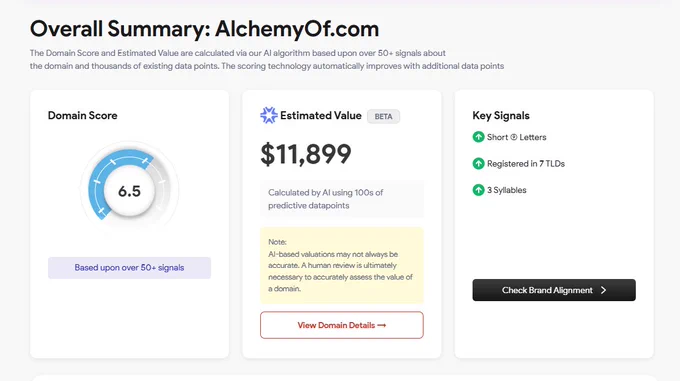Screen dimensions: 680x381
Task: Click the yellow AI valuations note box
Action: pos(342,265)
